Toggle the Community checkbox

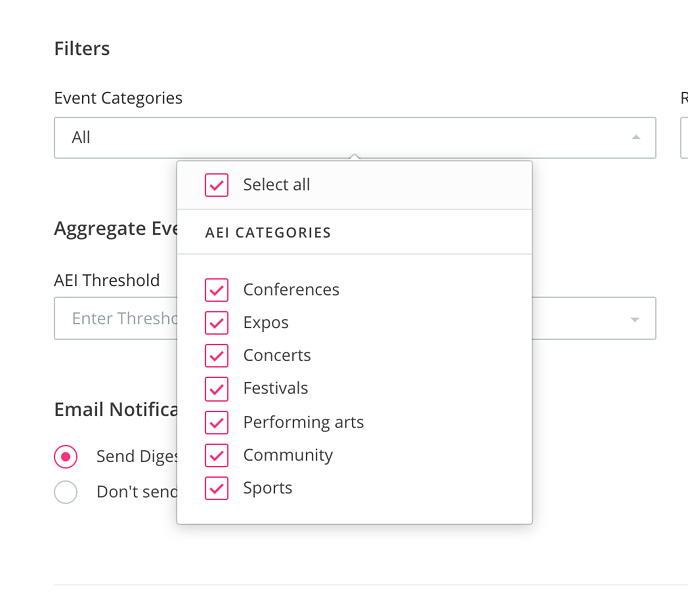point(216,455)
